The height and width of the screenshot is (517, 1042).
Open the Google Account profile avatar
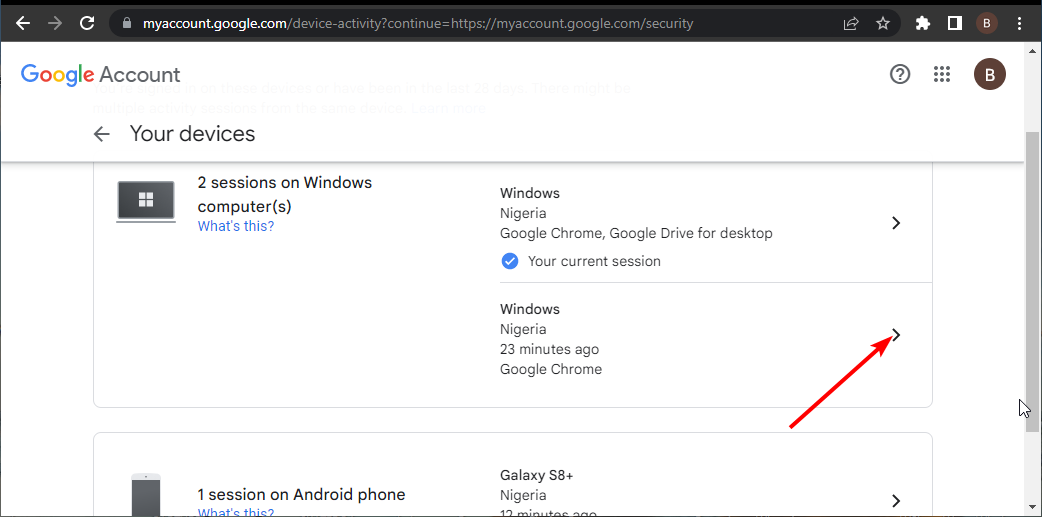click(989, 74)
